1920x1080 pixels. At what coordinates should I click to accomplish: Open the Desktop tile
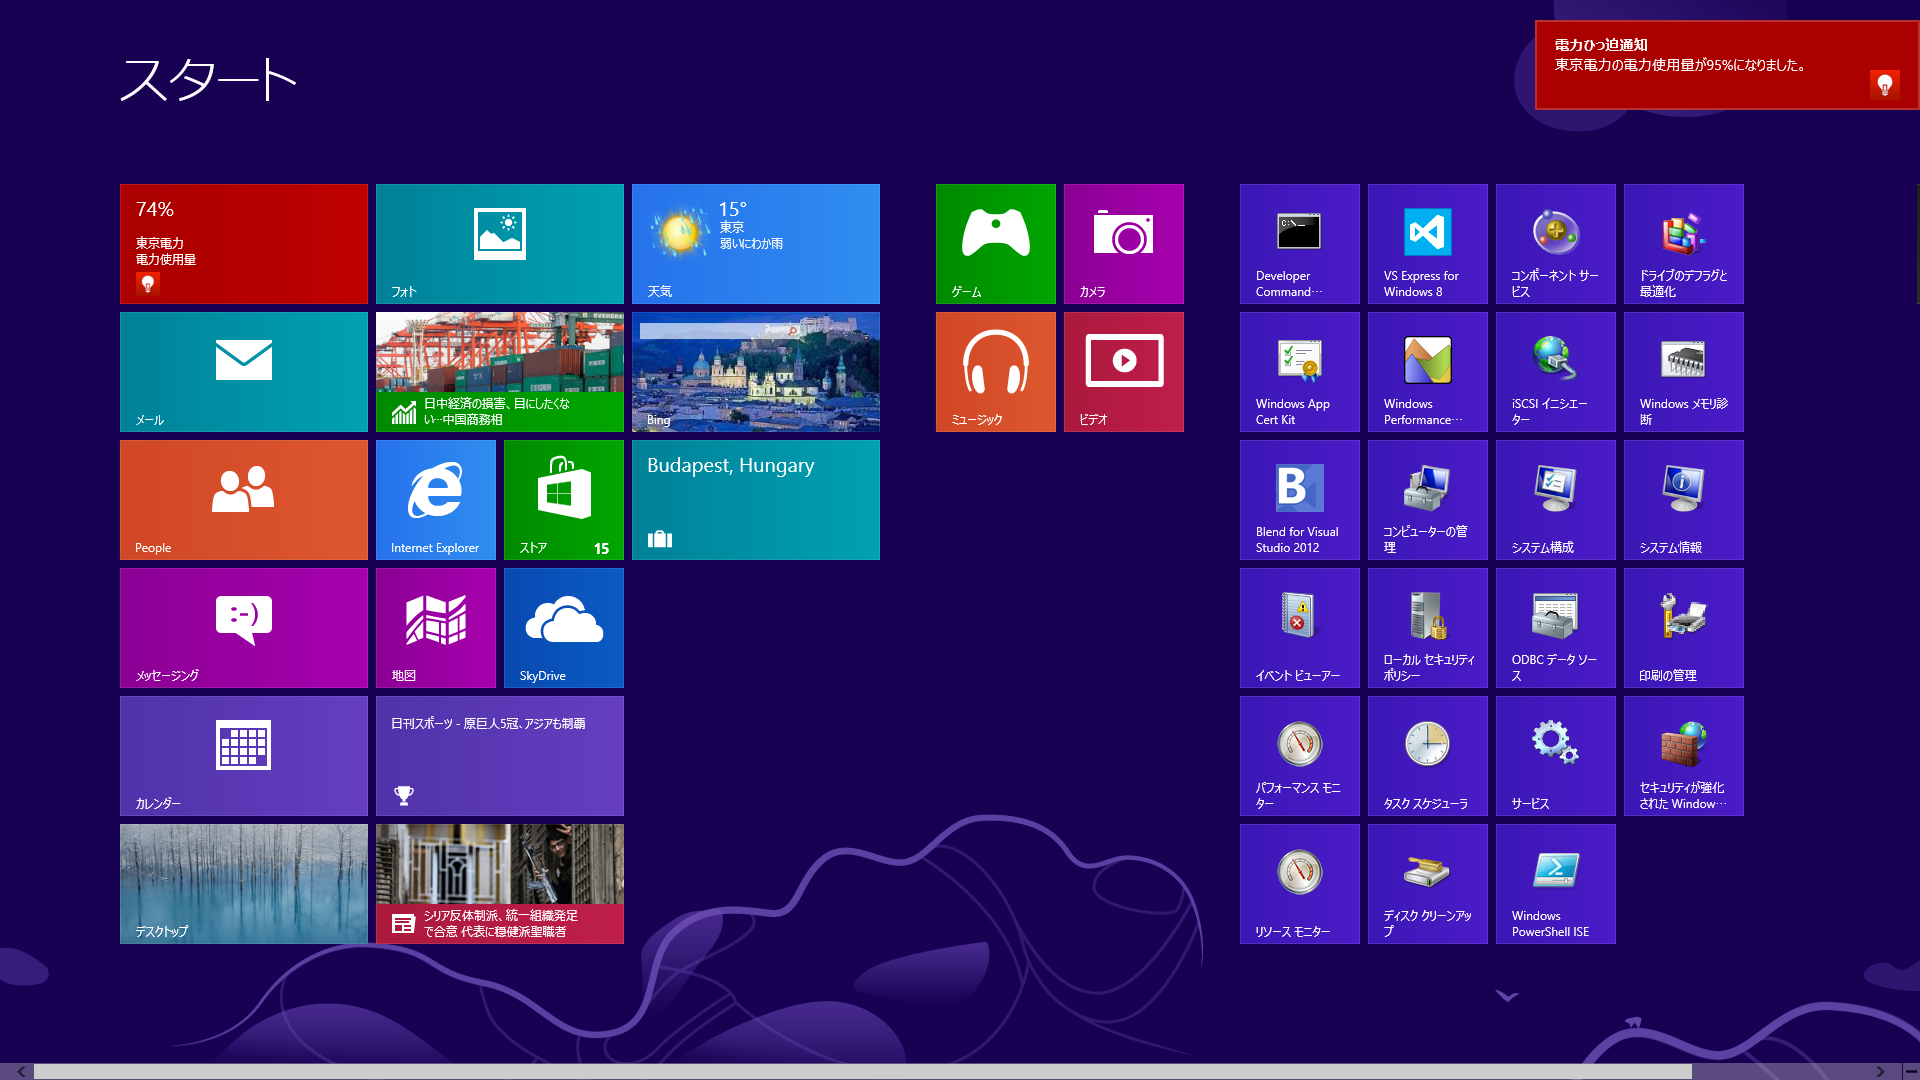pyautogui.click(x=243, y=883)
